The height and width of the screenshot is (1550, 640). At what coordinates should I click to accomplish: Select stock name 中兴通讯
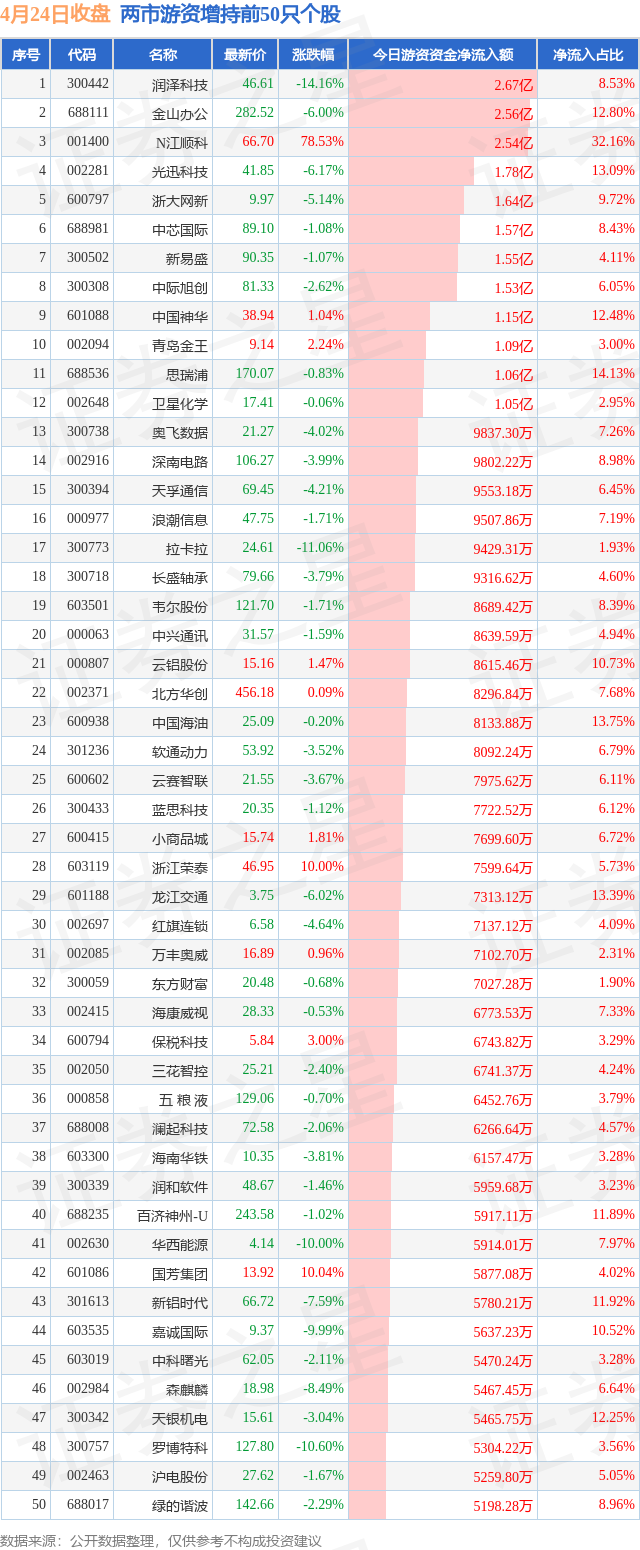180,635
